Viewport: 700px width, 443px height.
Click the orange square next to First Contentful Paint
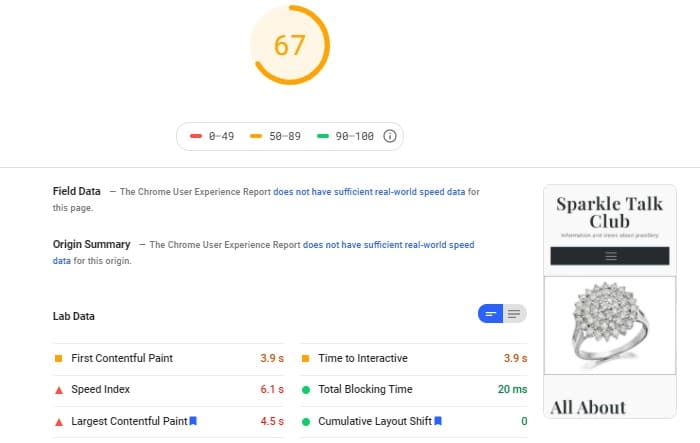pos(58,358)
